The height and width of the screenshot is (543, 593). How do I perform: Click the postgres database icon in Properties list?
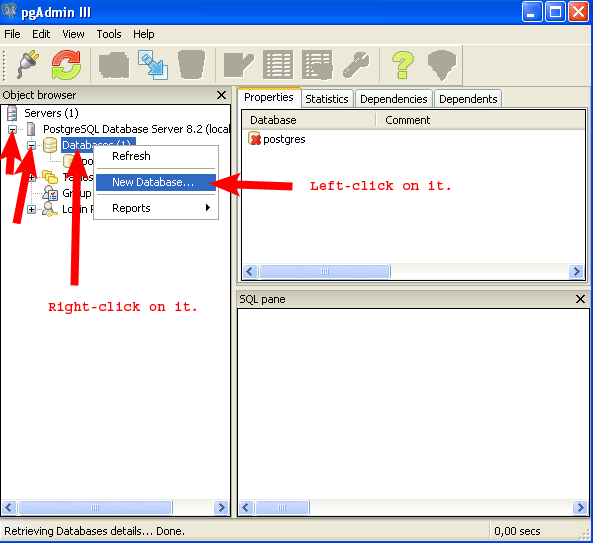pyautogui.click(x=255, y=139)
